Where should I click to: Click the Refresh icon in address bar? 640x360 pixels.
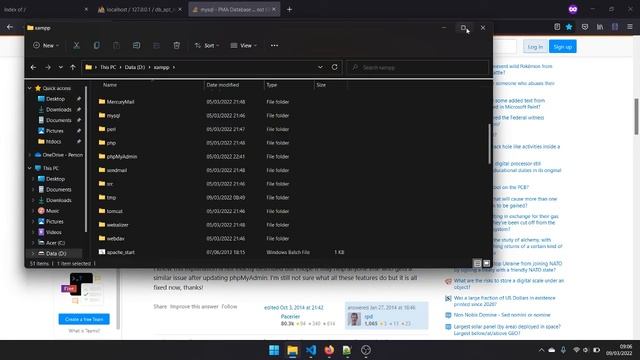(x=334, y=67)
